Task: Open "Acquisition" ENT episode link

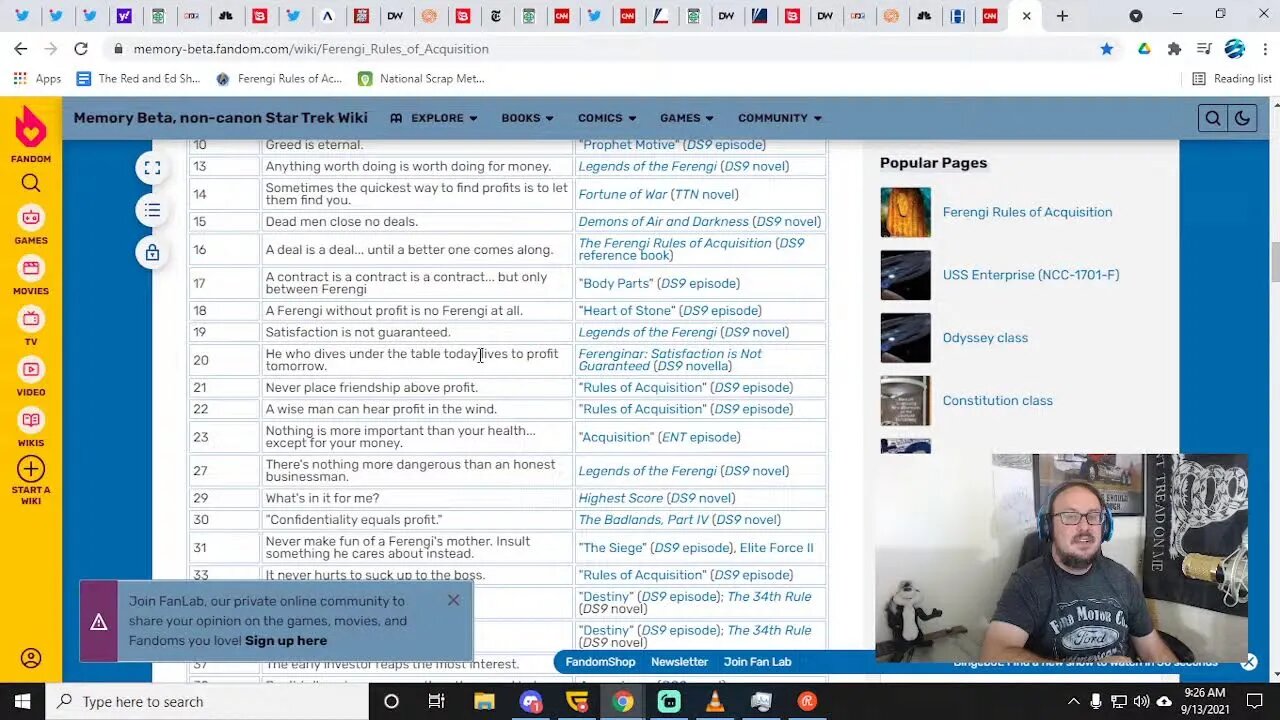Action: 614,437
